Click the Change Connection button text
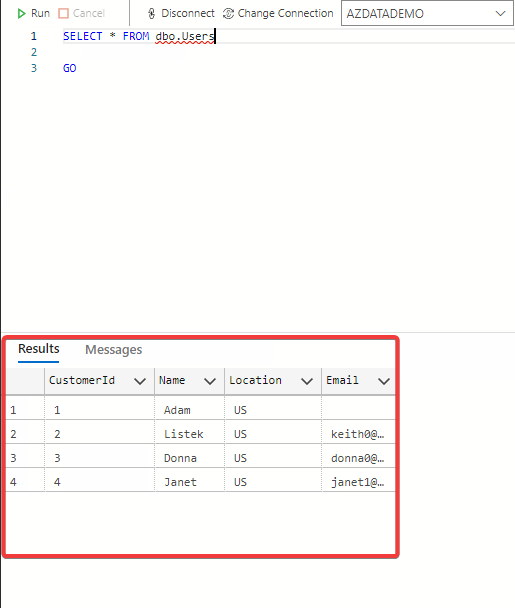Image resolution: width=515 pixels, height=608 pixels. 285,14
